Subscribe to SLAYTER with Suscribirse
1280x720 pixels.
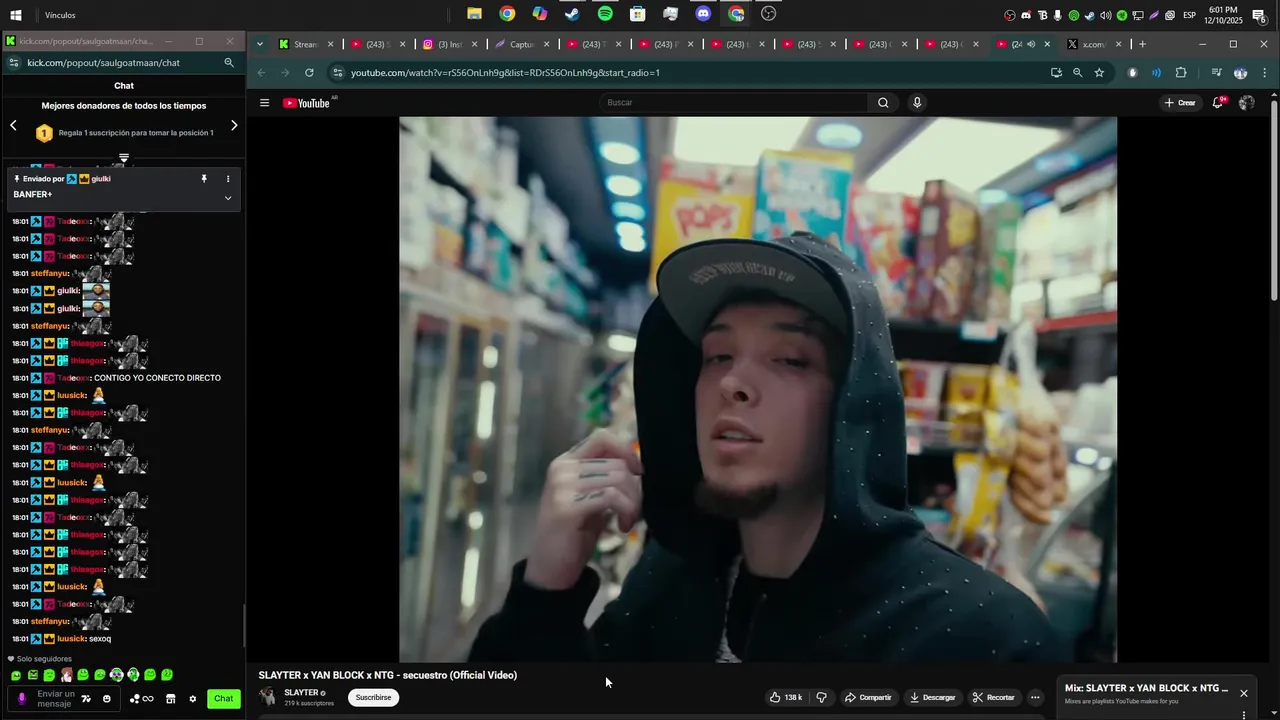tap(373, 697)
